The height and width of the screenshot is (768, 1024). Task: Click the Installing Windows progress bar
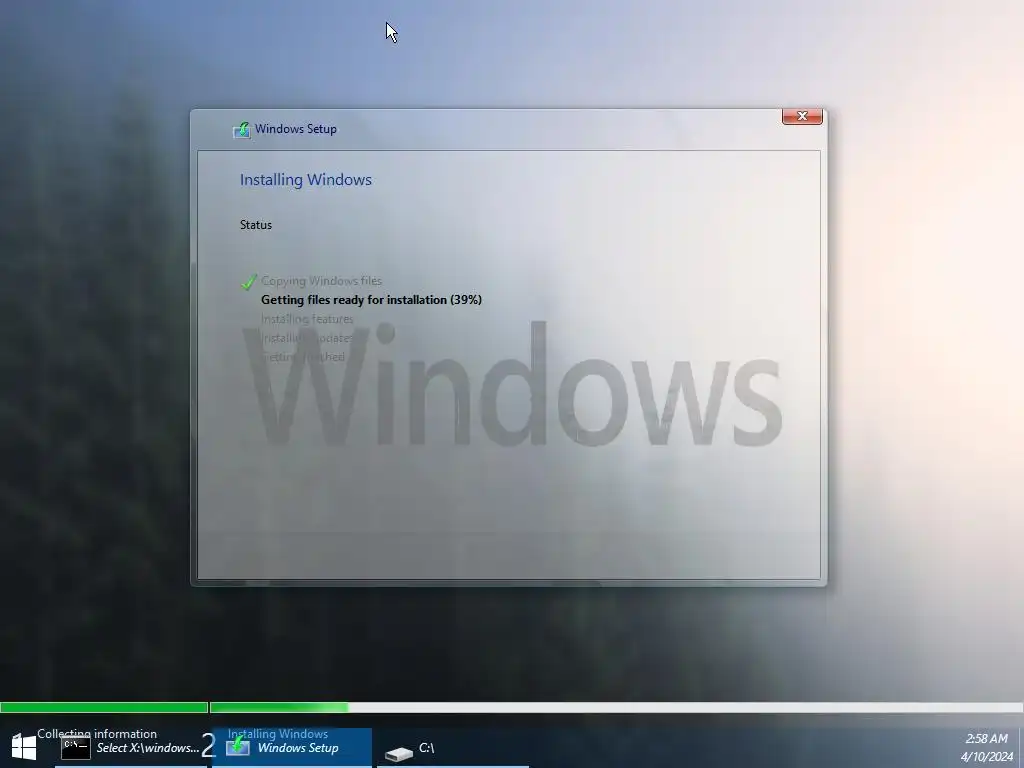click(616, 707)
